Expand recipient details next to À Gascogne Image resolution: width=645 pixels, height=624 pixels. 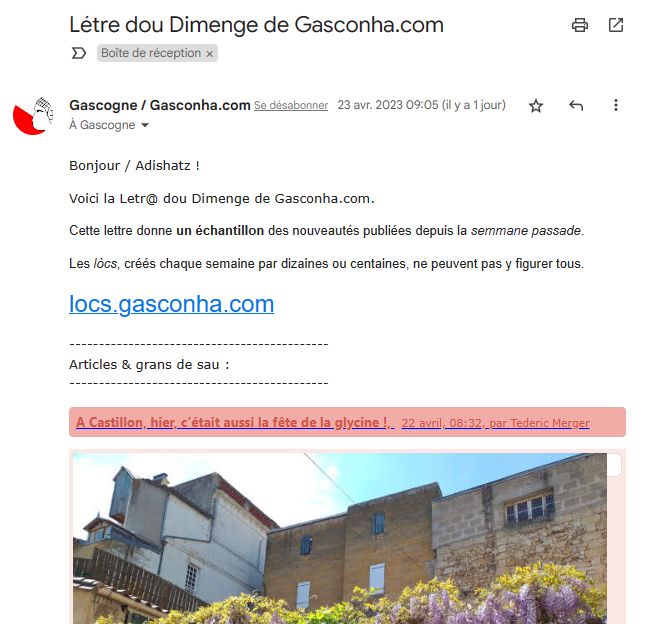(x=145, y=125)
